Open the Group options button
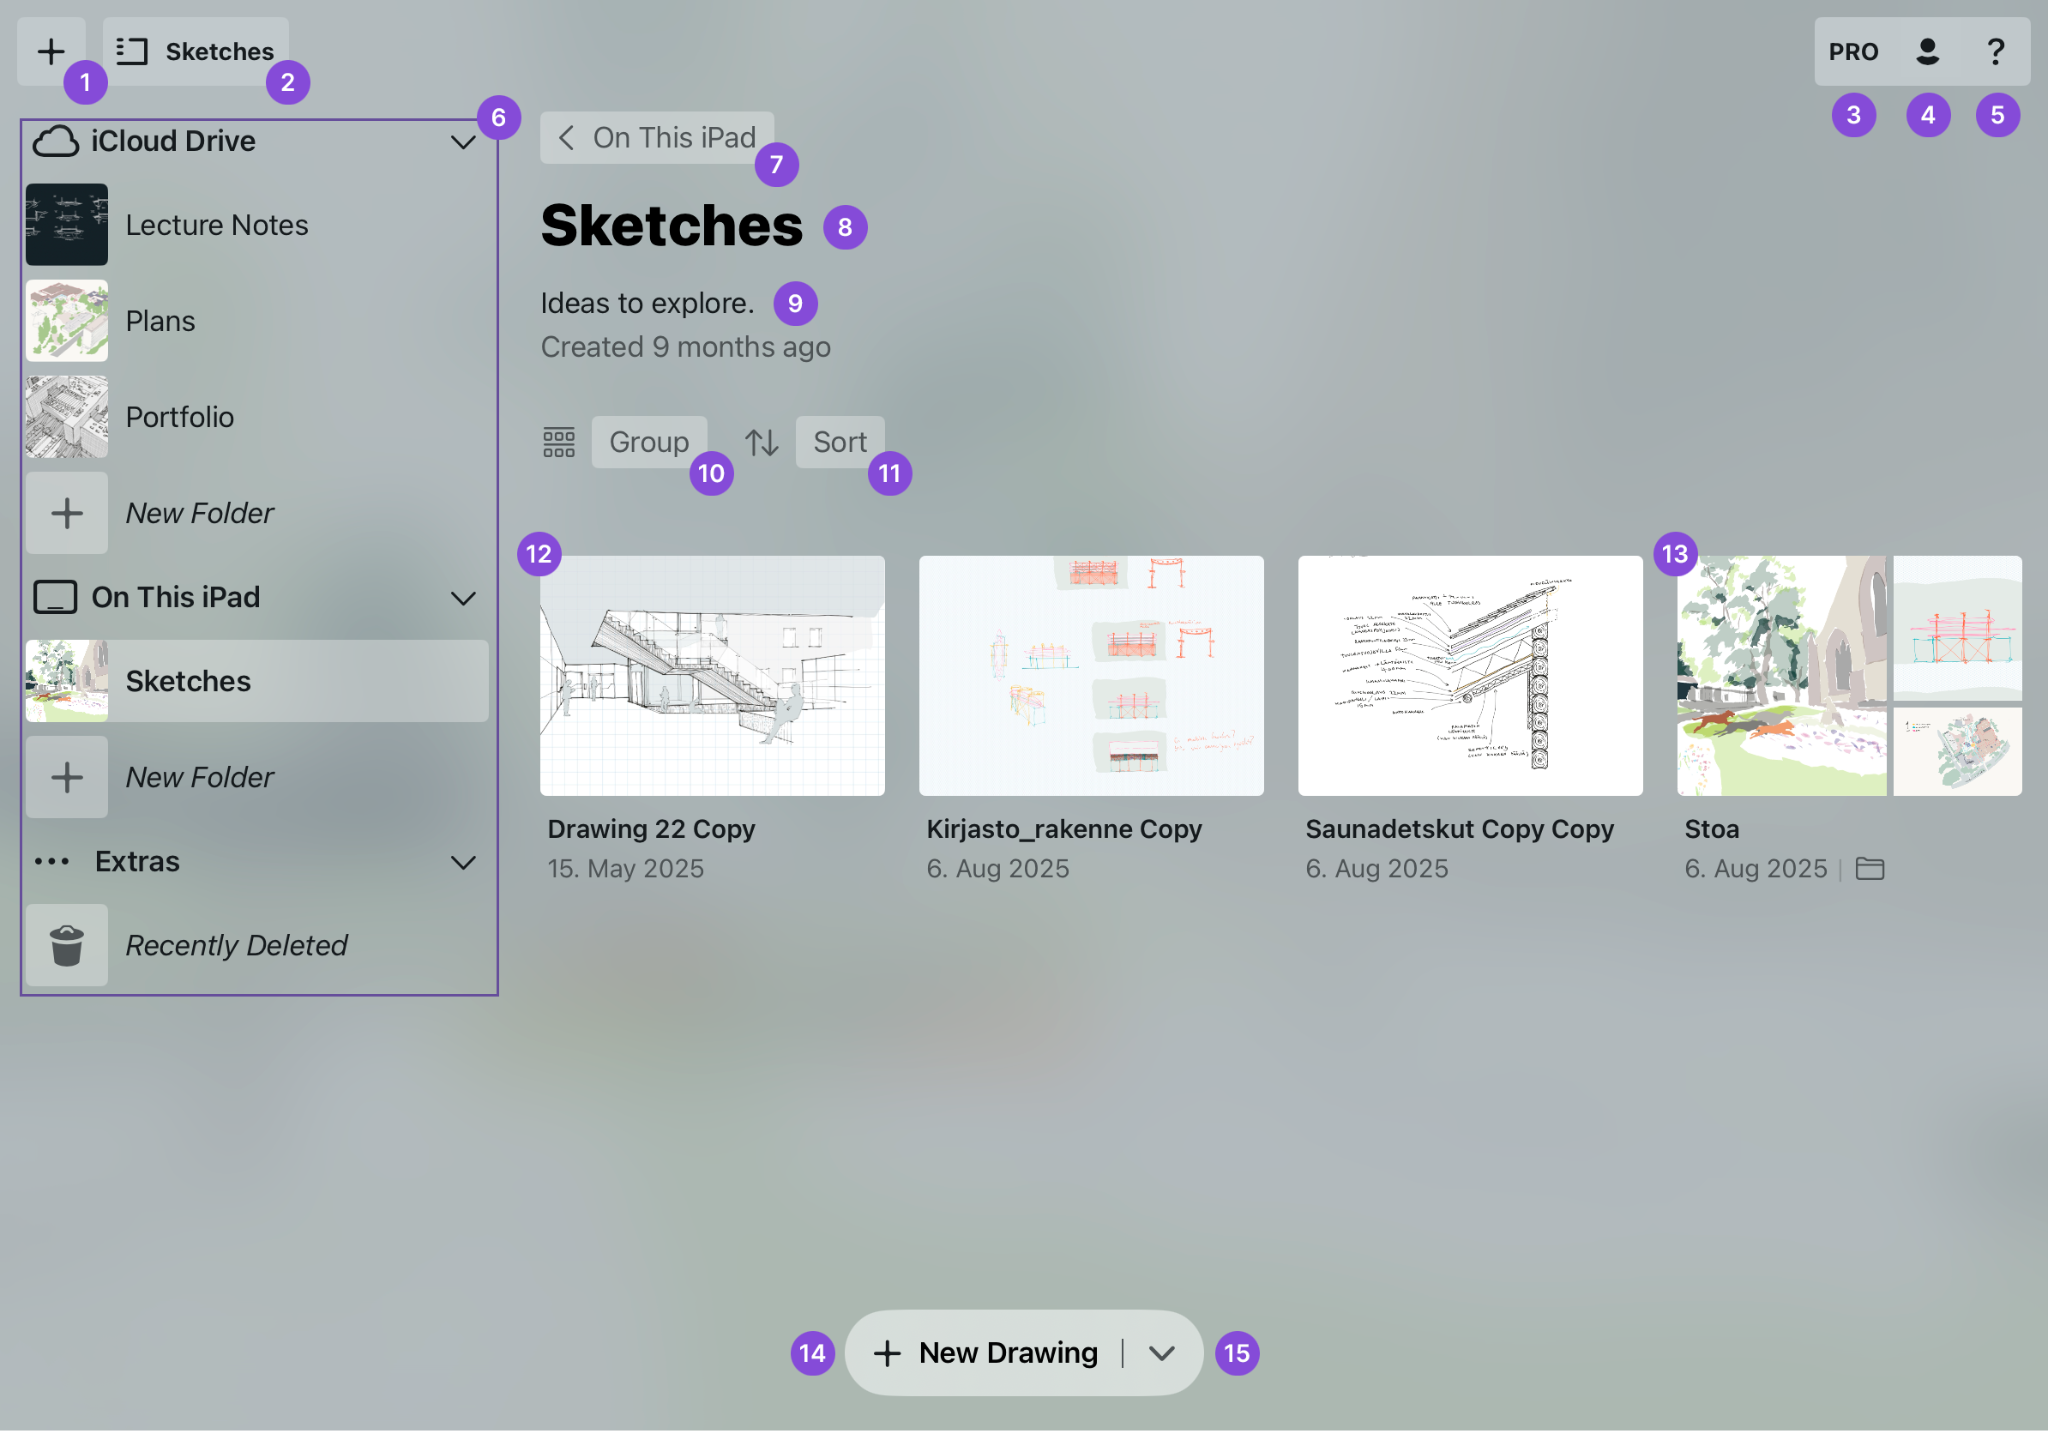2048x1431 pixels. point(649,442)
